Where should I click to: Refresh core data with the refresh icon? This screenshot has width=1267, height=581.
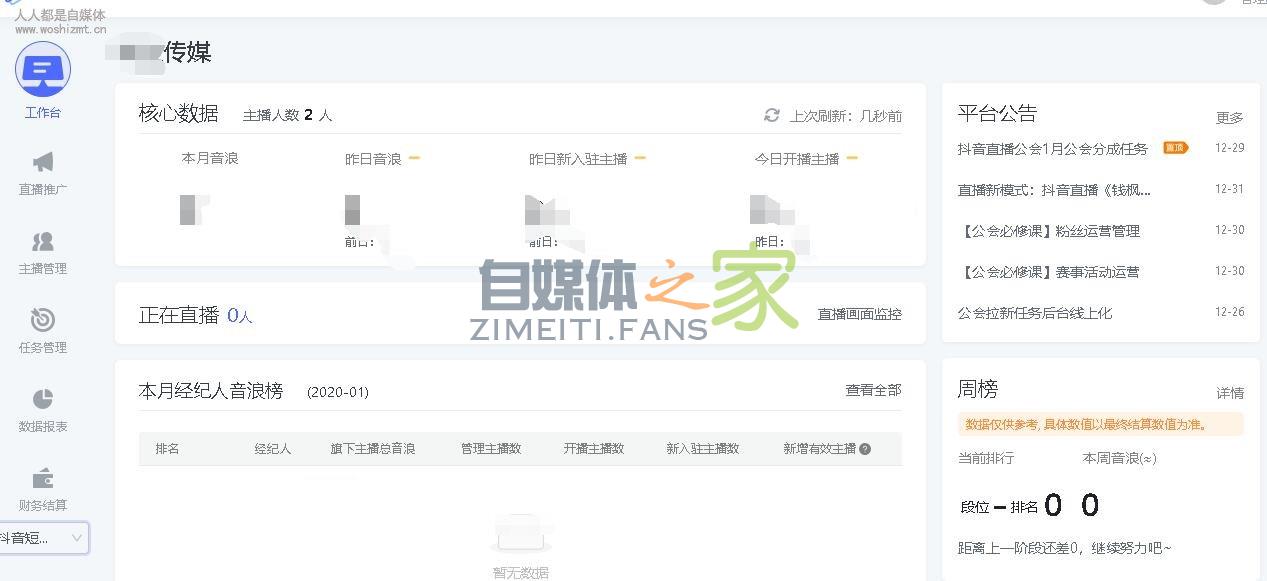click(770, 115)
